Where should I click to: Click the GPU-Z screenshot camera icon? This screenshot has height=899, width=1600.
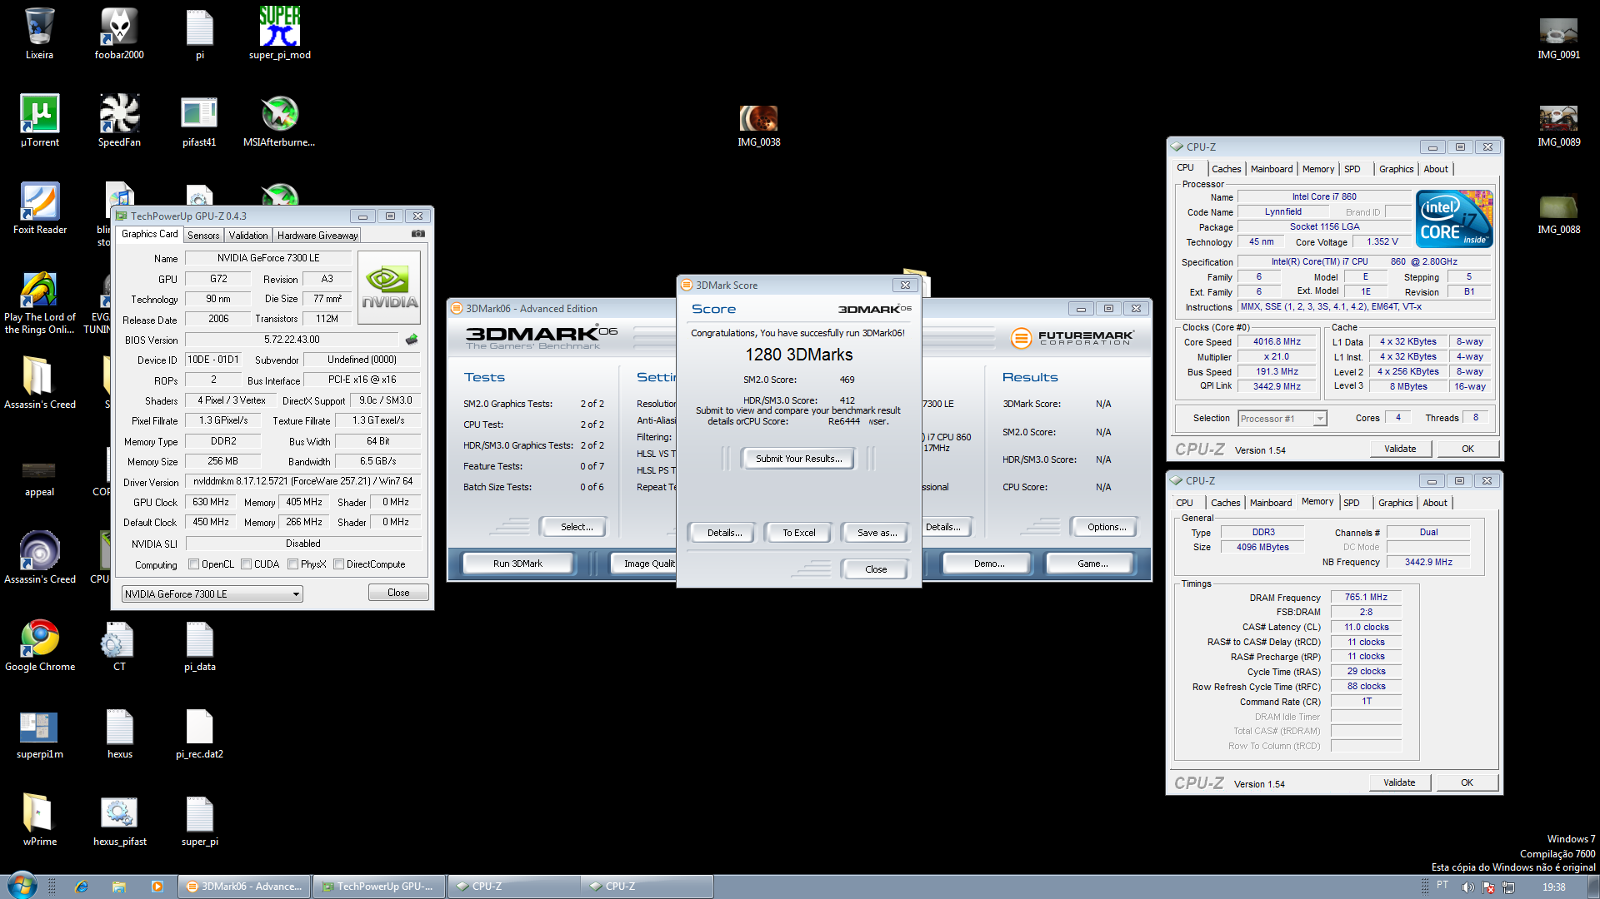click(418, 234)
